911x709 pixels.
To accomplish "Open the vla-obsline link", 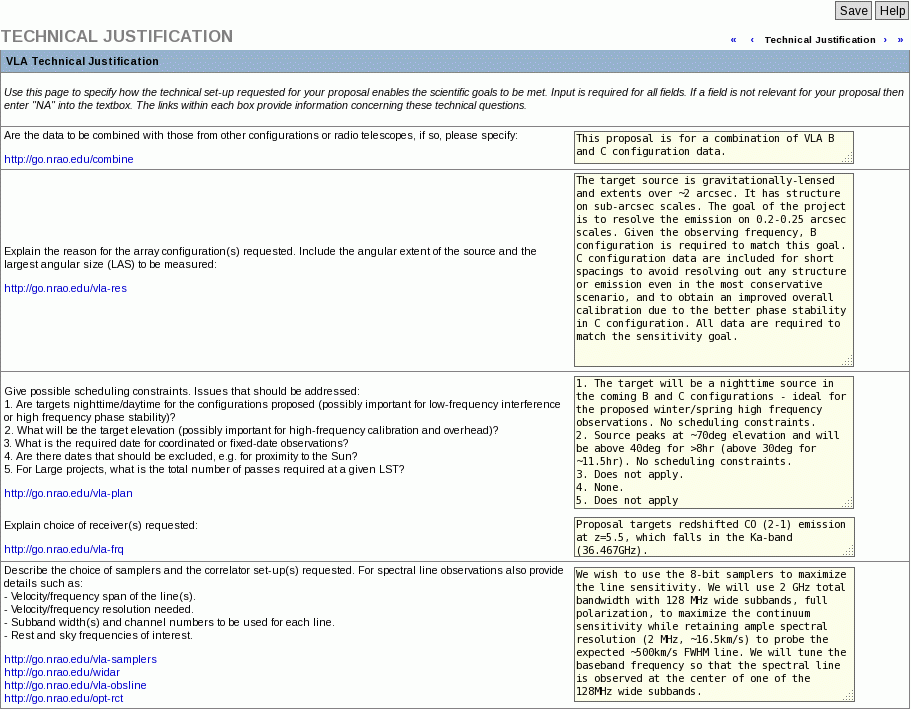I will pos(74,685).
